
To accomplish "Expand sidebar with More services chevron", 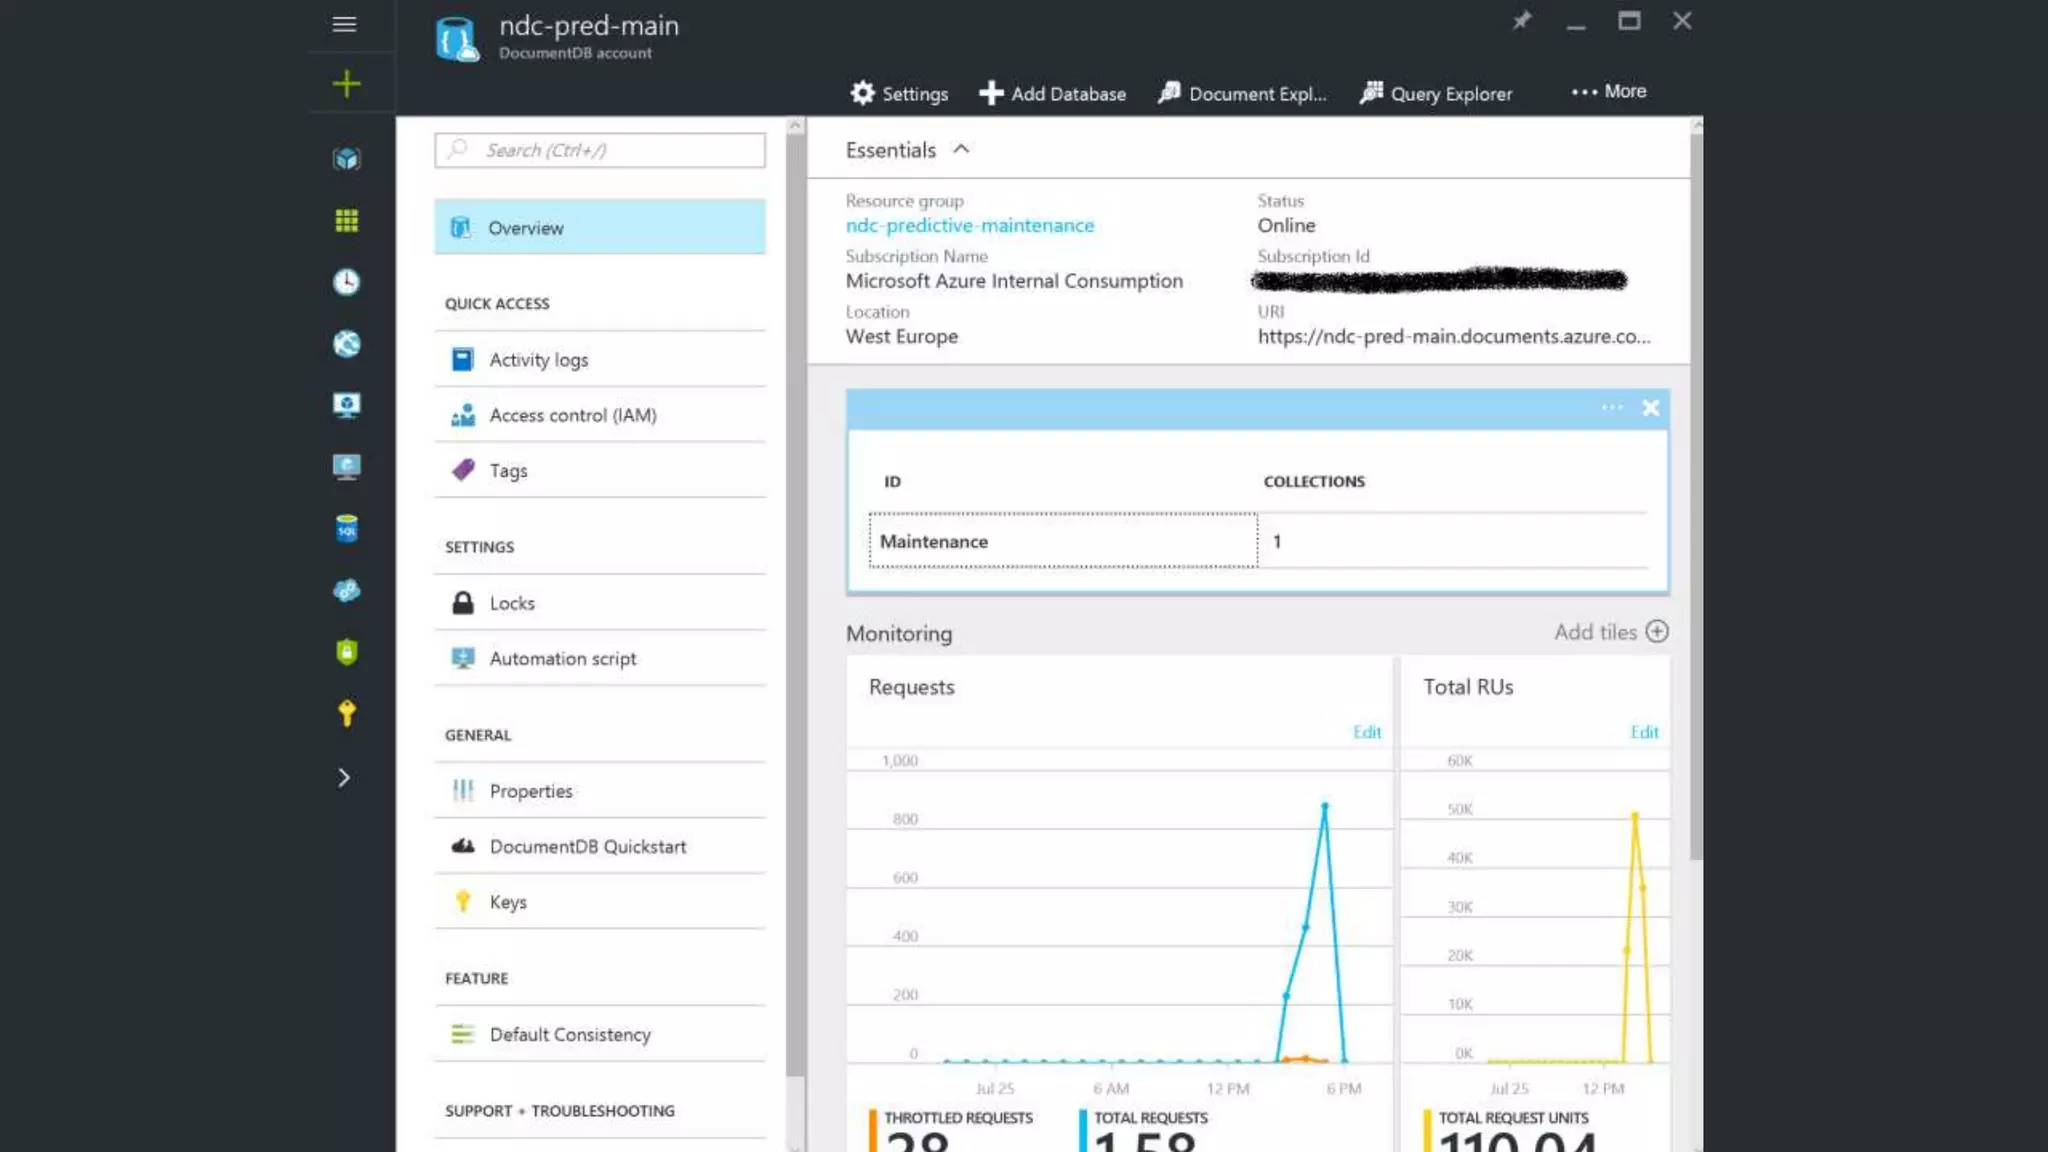I will pos(344,778).
